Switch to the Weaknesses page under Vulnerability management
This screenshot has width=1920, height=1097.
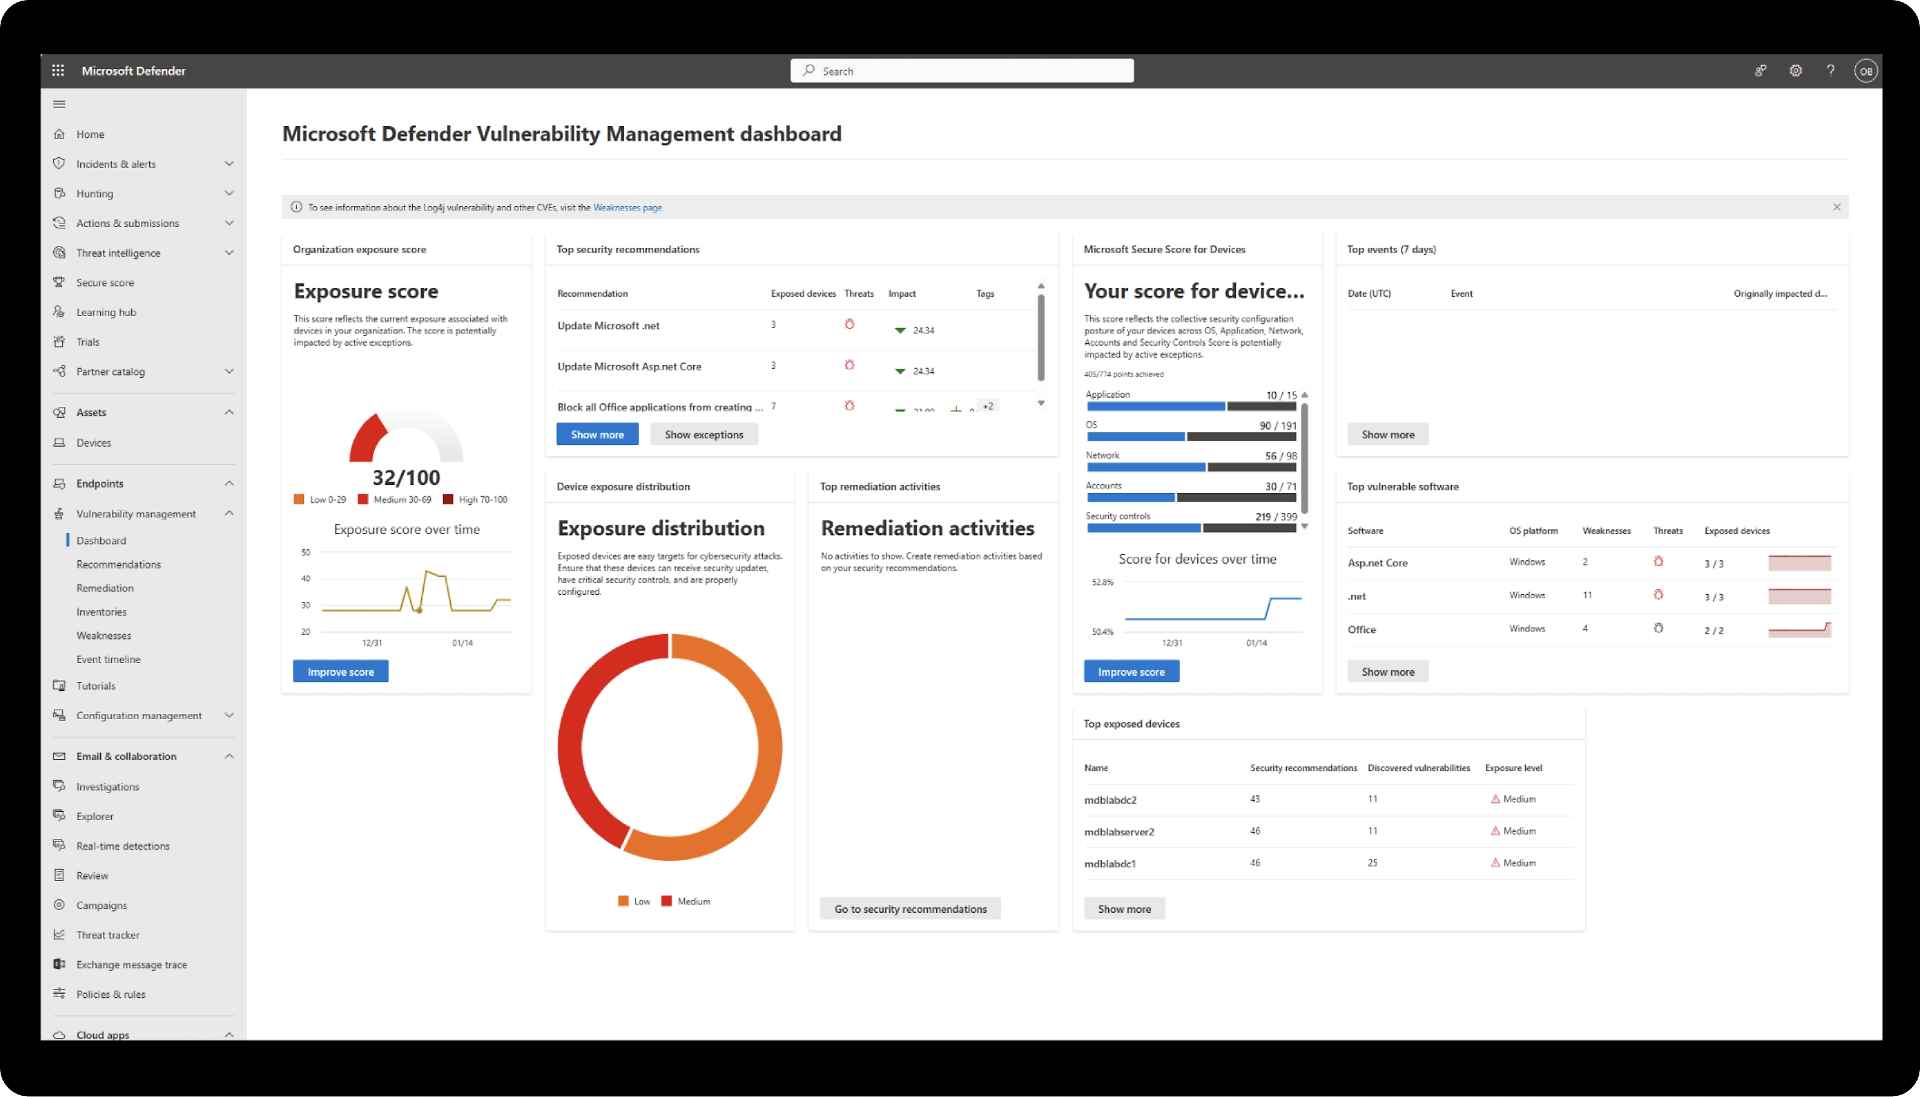(x=104, y=635)
